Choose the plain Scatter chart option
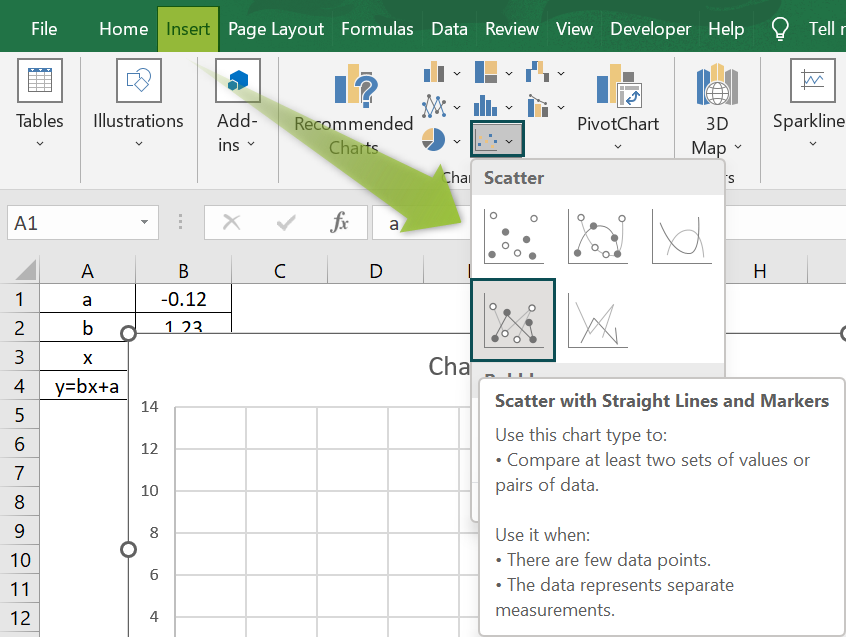Viewport: 846px width, 637px height. pos(513,236)
